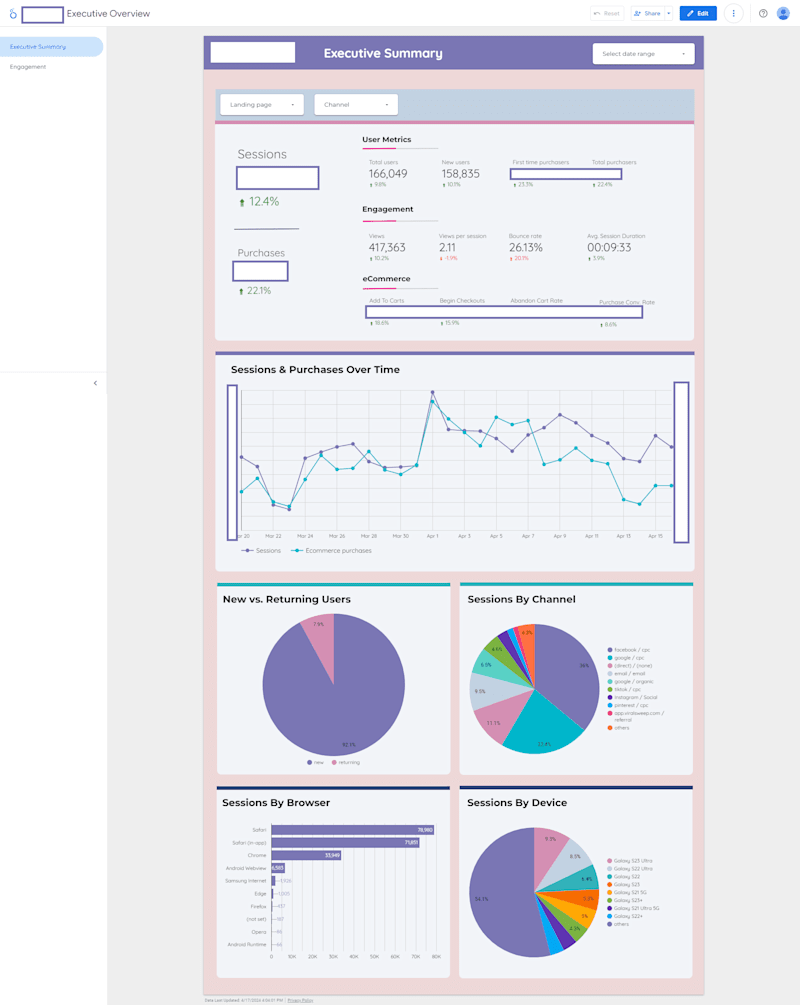The width and height of the screenshot is (800, 1005).
Task: Click facebook / cpc legend entry
Action: (x=629, y=650)
